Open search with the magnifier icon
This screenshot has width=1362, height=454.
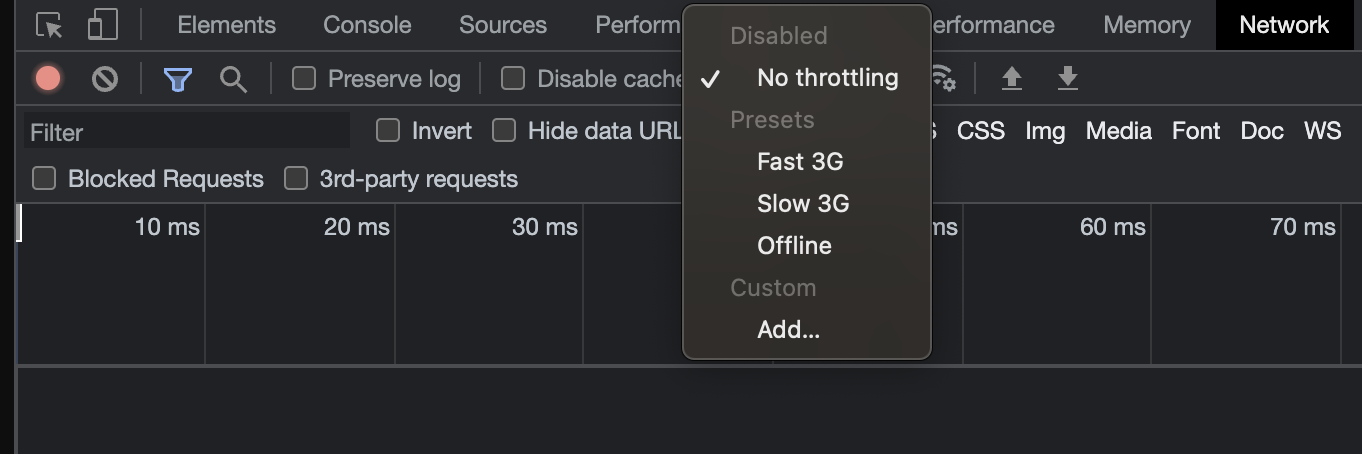point(233,79)
